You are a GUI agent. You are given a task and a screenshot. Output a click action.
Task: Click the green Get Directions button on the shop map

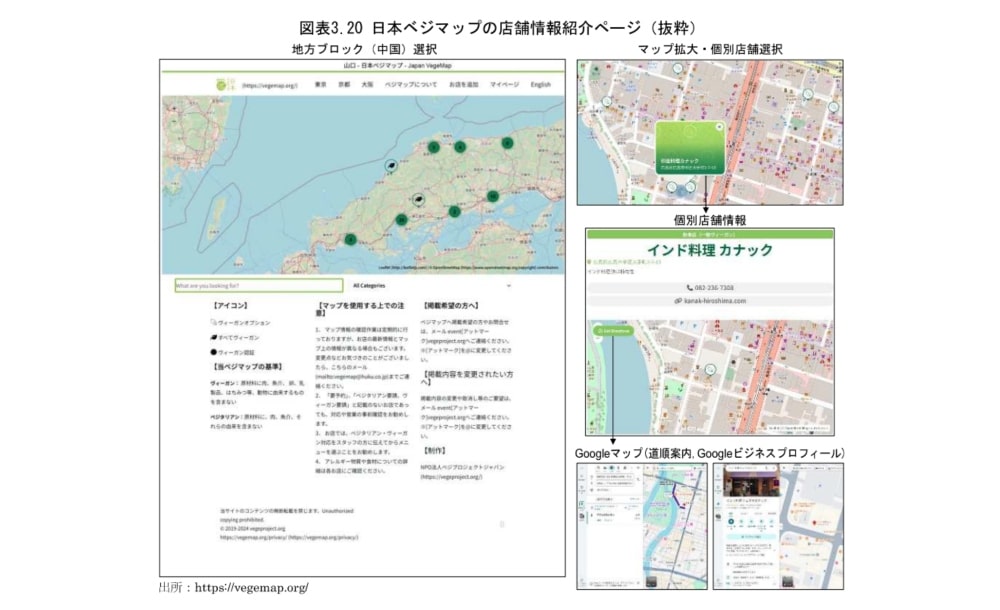tap(614, 331)
